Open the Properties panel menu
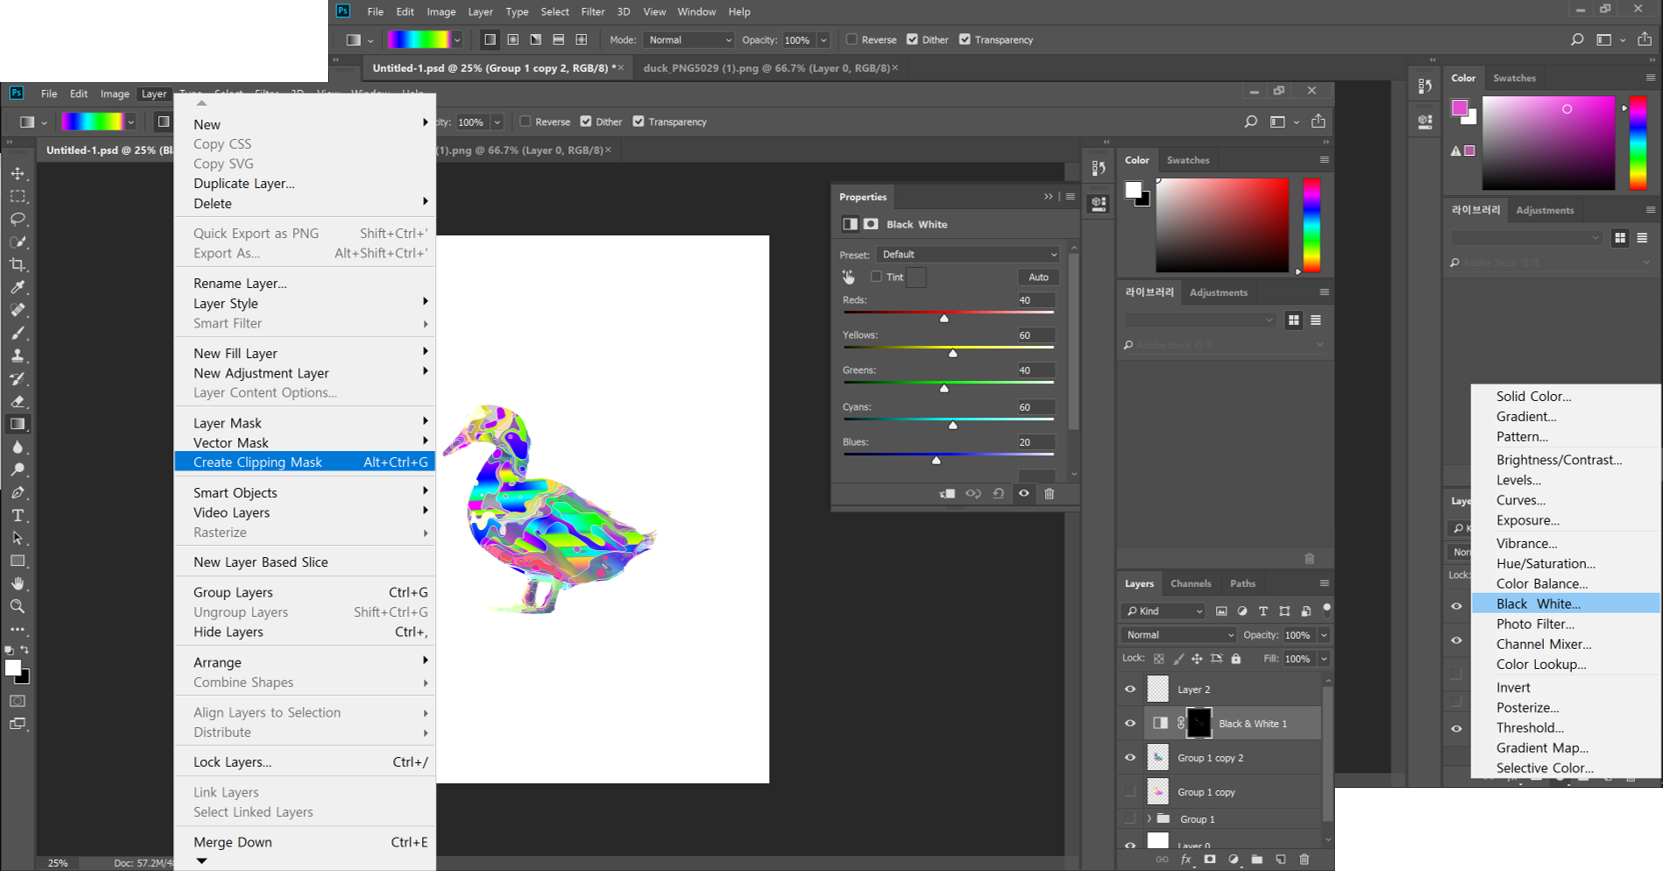The width and height of the screenshot is (1663, 871). point(1070,197)
